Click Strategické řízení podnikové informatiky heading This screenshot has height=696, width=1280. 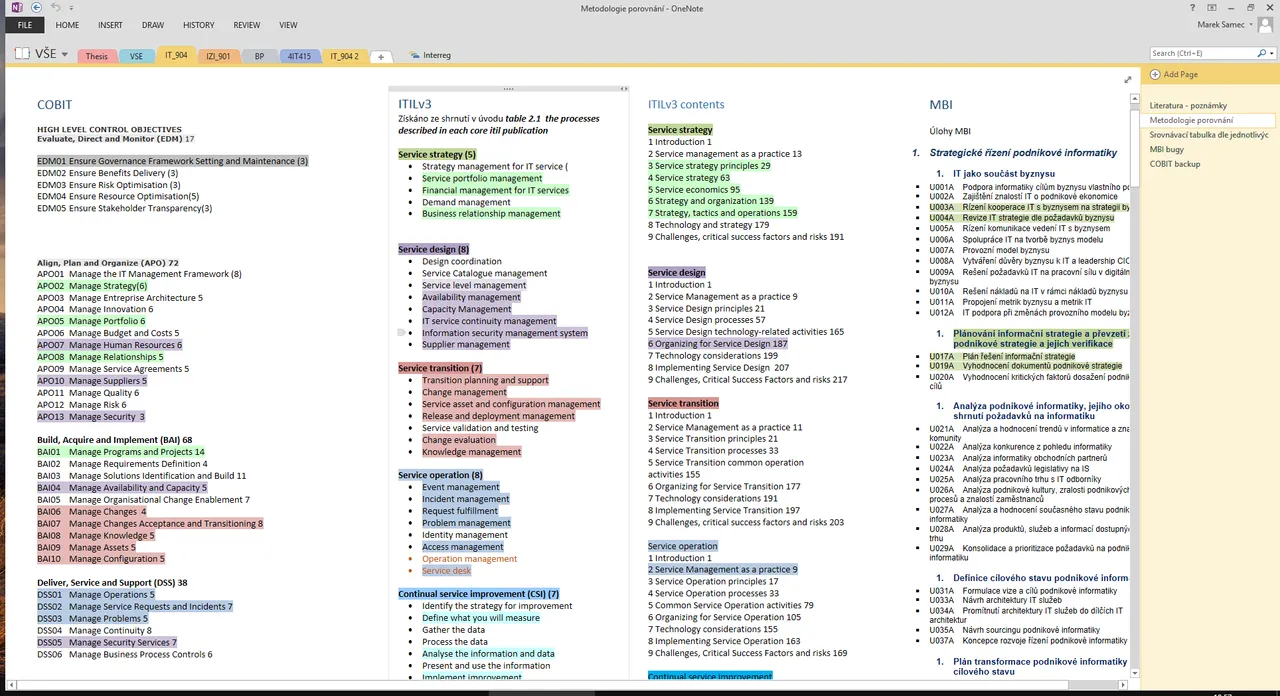coord(1023,153)
